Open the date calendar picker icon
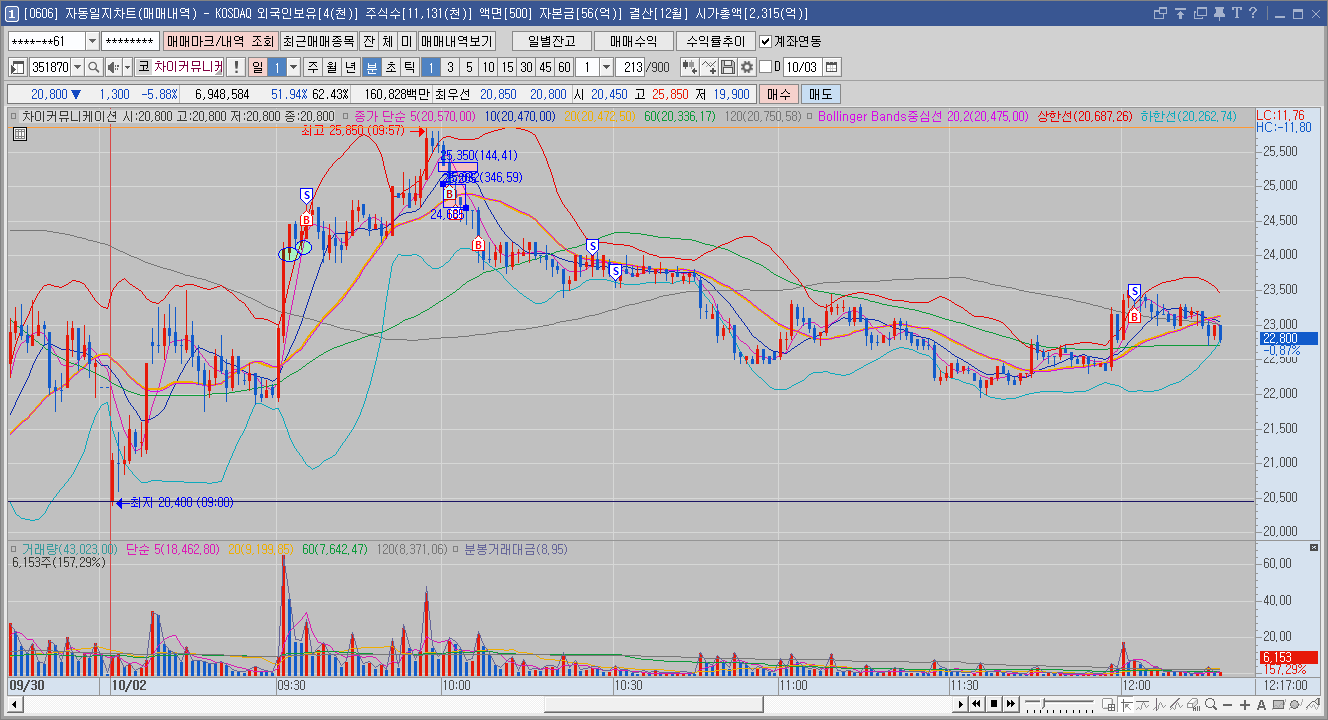The width and height of the screenshot is (1328, 720). point(831,67)
